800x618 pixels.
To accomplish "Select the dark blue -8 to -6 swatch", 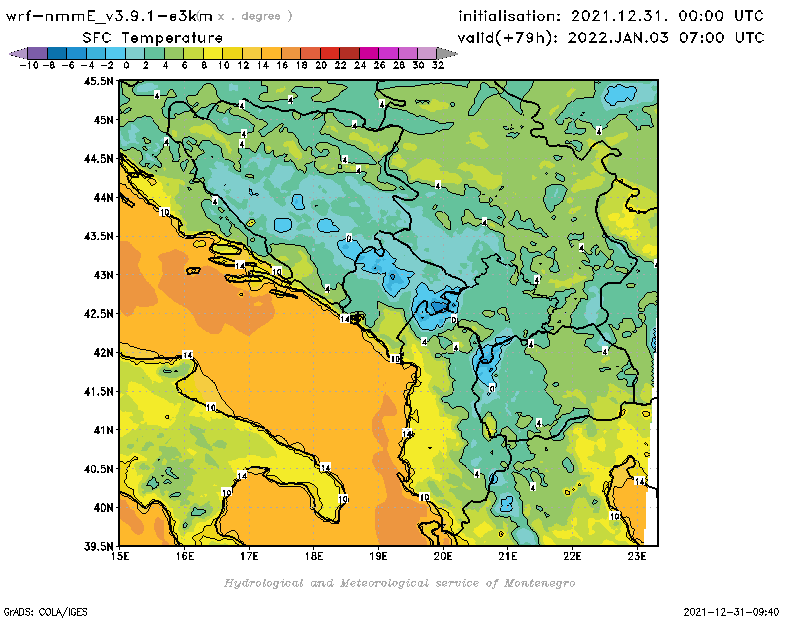I will click(x=57, y=53).
